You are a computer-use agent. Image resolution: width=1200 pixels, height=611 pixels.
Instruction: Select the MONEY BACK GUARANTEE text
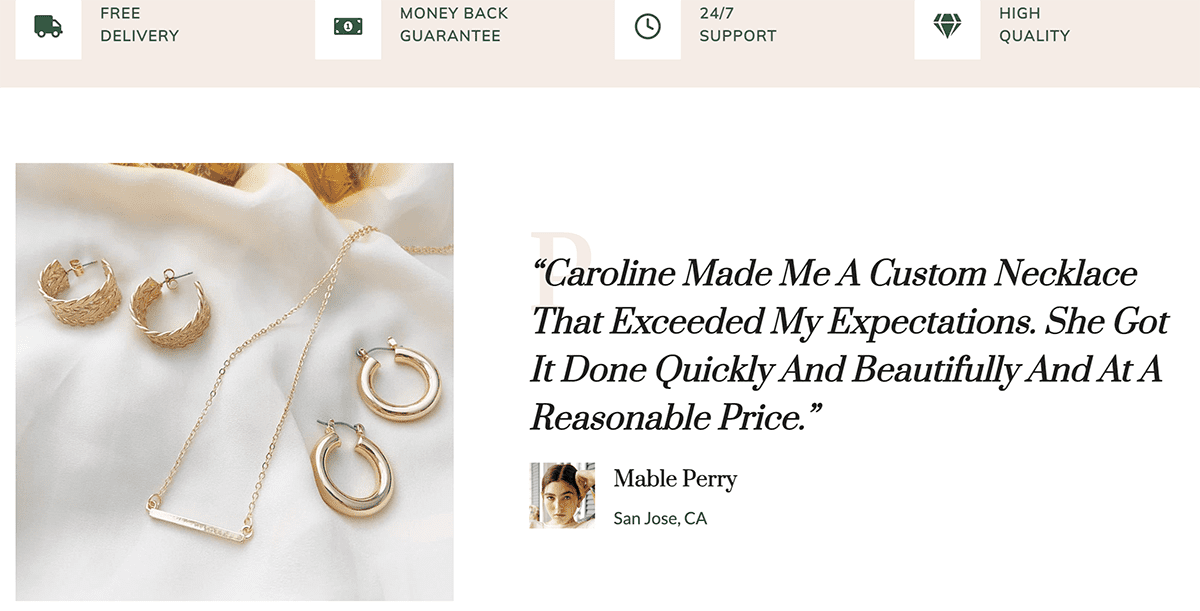pos(454,25)
